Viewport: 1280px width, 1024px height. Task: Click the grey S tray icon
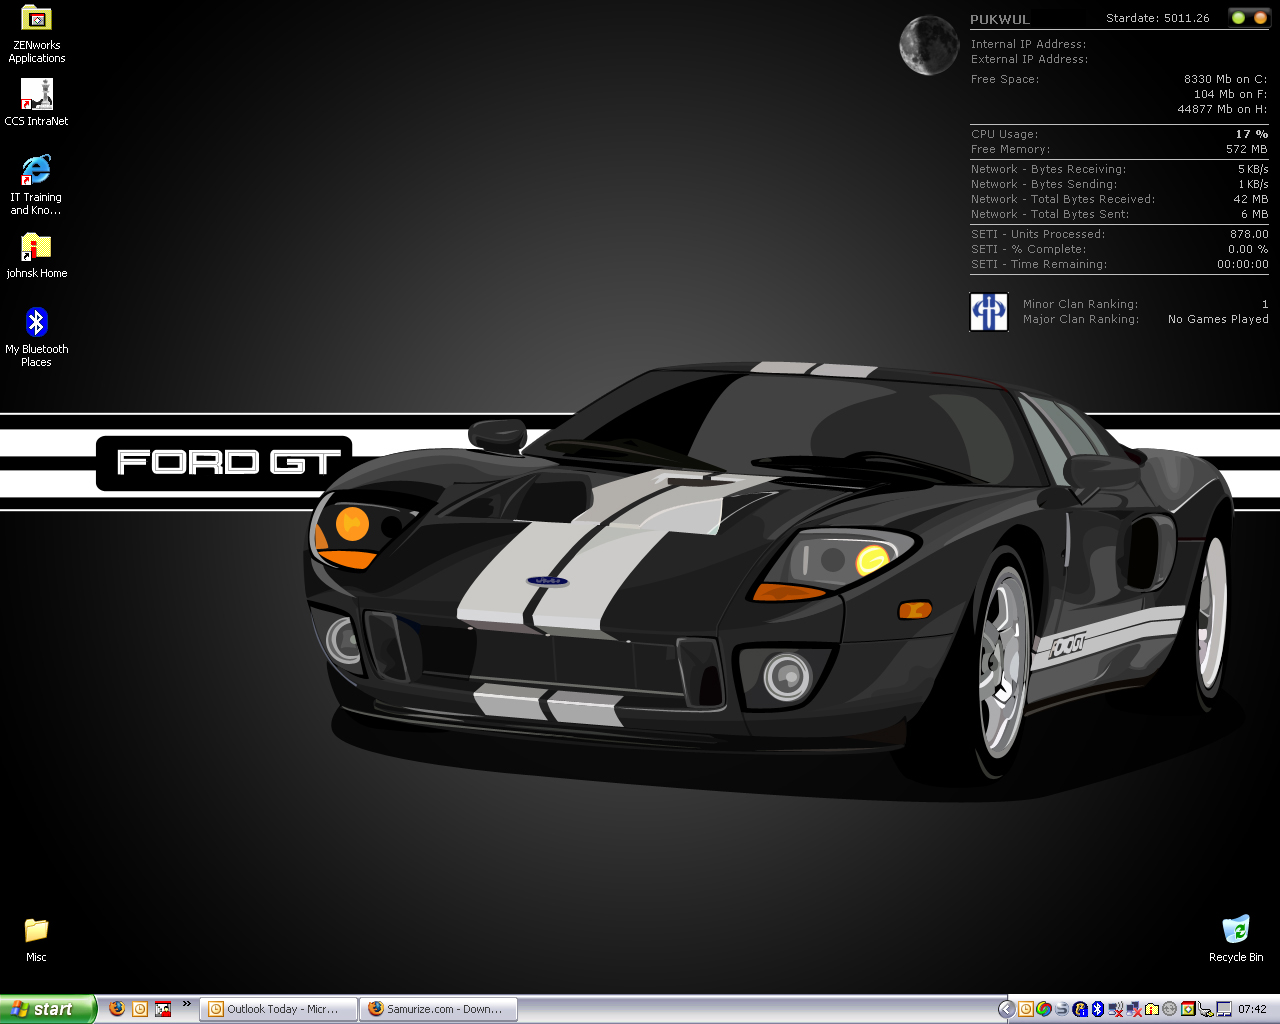tap(1062, 1009)
